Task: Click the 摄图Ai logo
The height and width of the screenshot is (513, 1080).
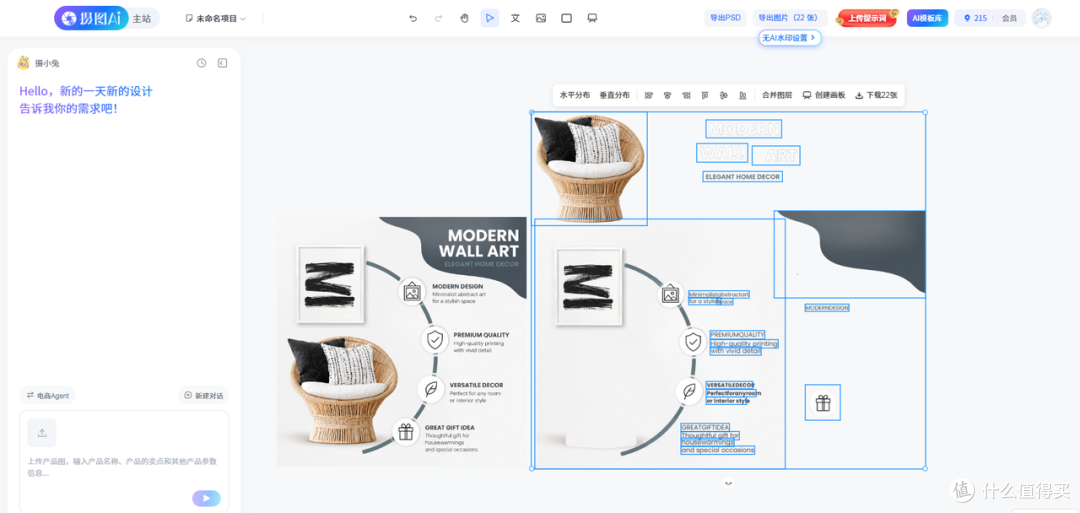Action: point(91,19)
